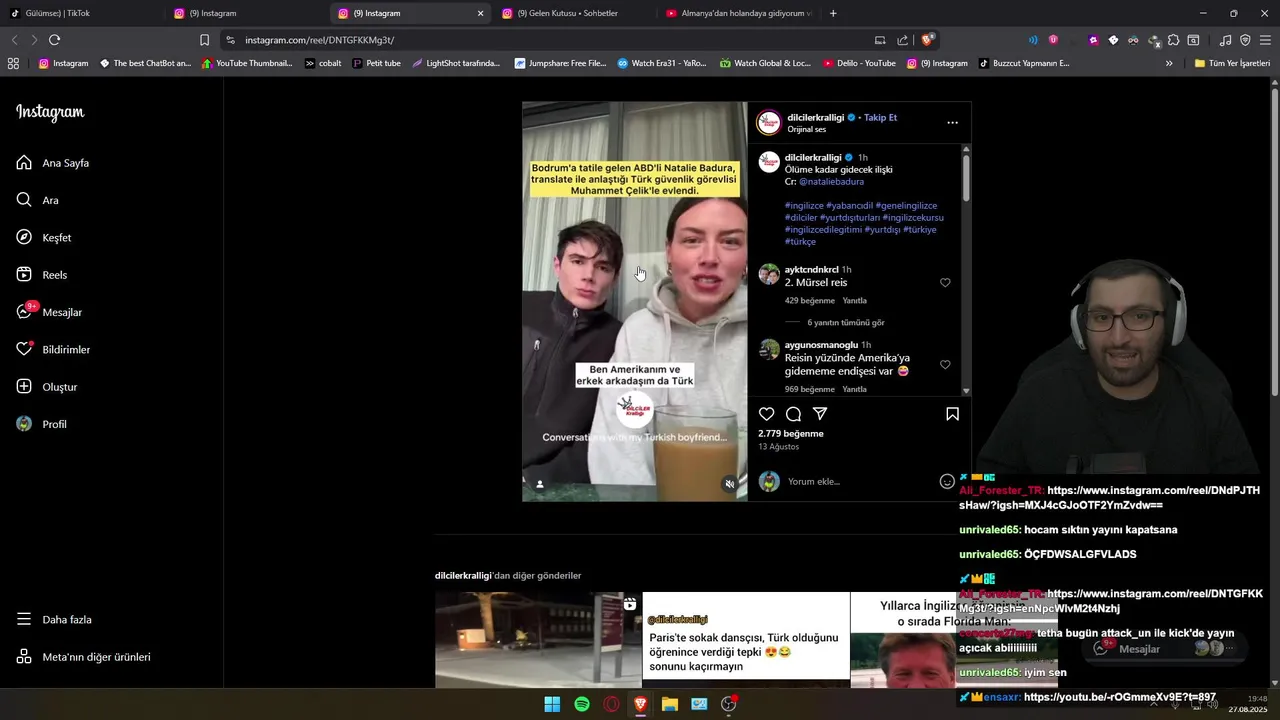1280x720 pixels.
Task: Click the Brave icon in taskbar
Action: pyautogui.click(x=640, y=704)
